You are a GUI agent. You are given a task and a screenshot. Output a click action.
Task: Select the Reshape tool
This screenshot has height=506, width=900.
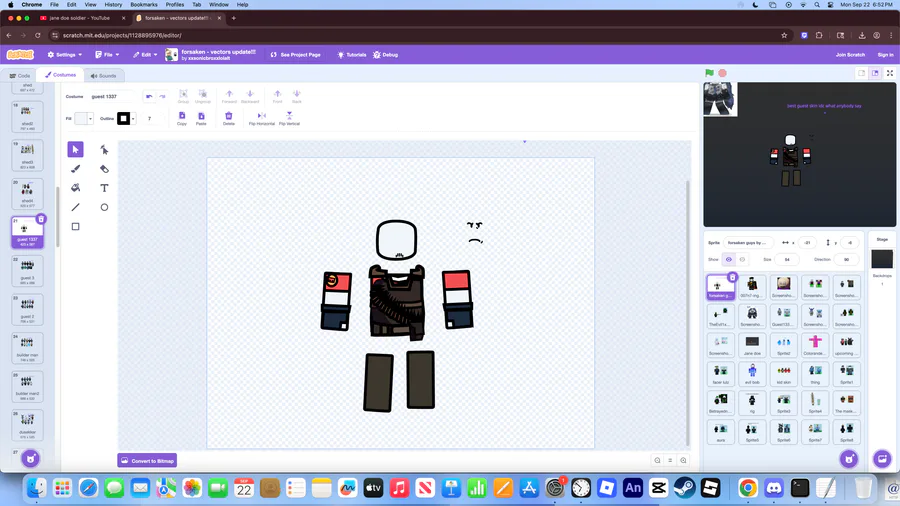point(104,149)
